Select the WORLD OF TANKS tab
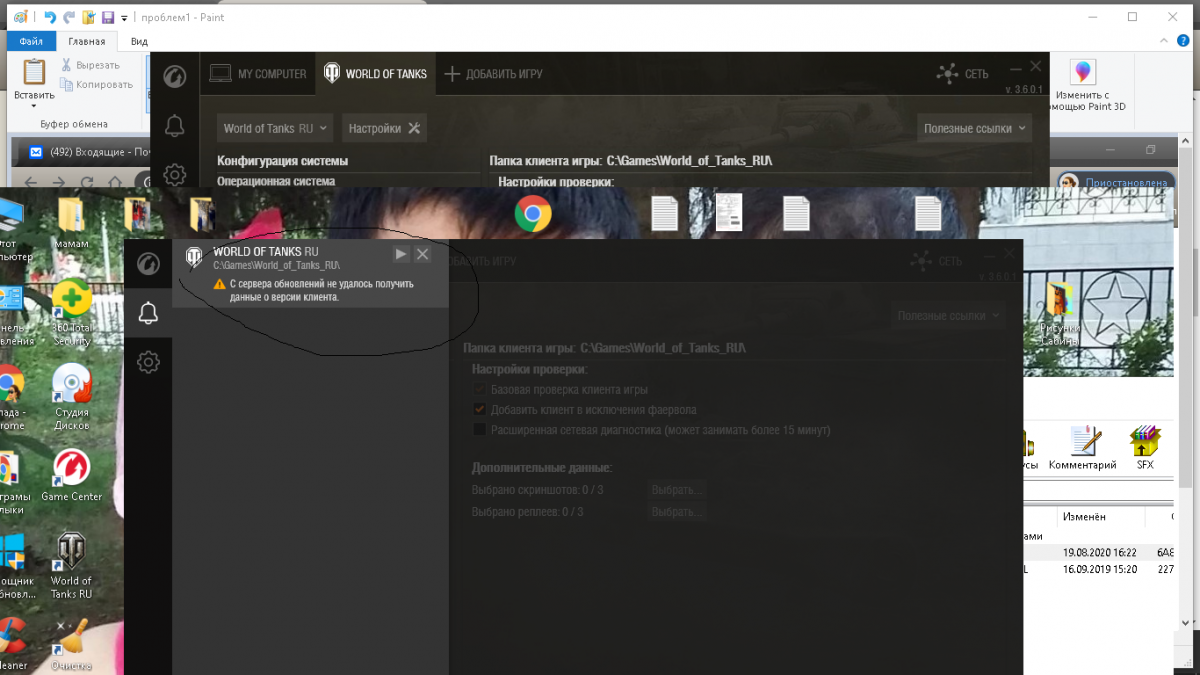This screenshot has height=675, width=1200. 375,74
